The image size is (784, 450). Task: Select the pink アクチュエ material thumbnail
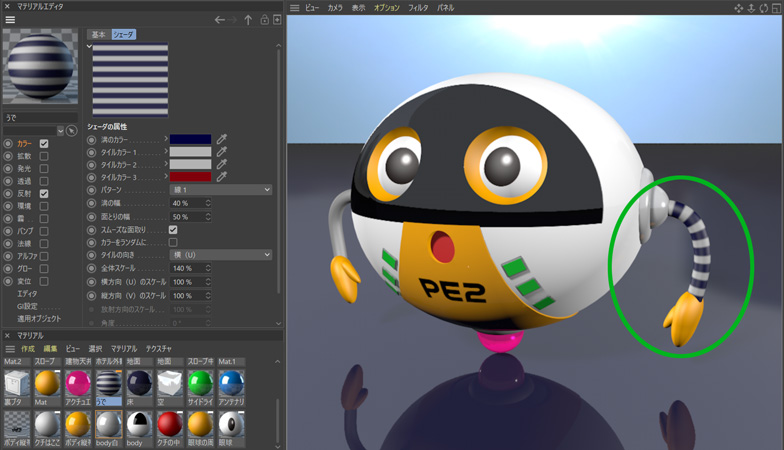(x=78, y=383)
